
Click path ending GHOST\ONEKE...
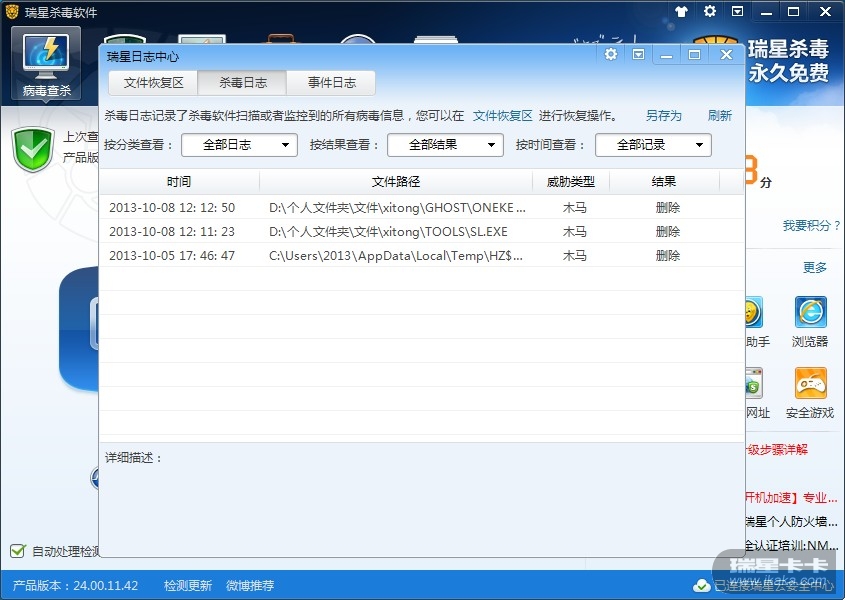[x=397, y=208]
